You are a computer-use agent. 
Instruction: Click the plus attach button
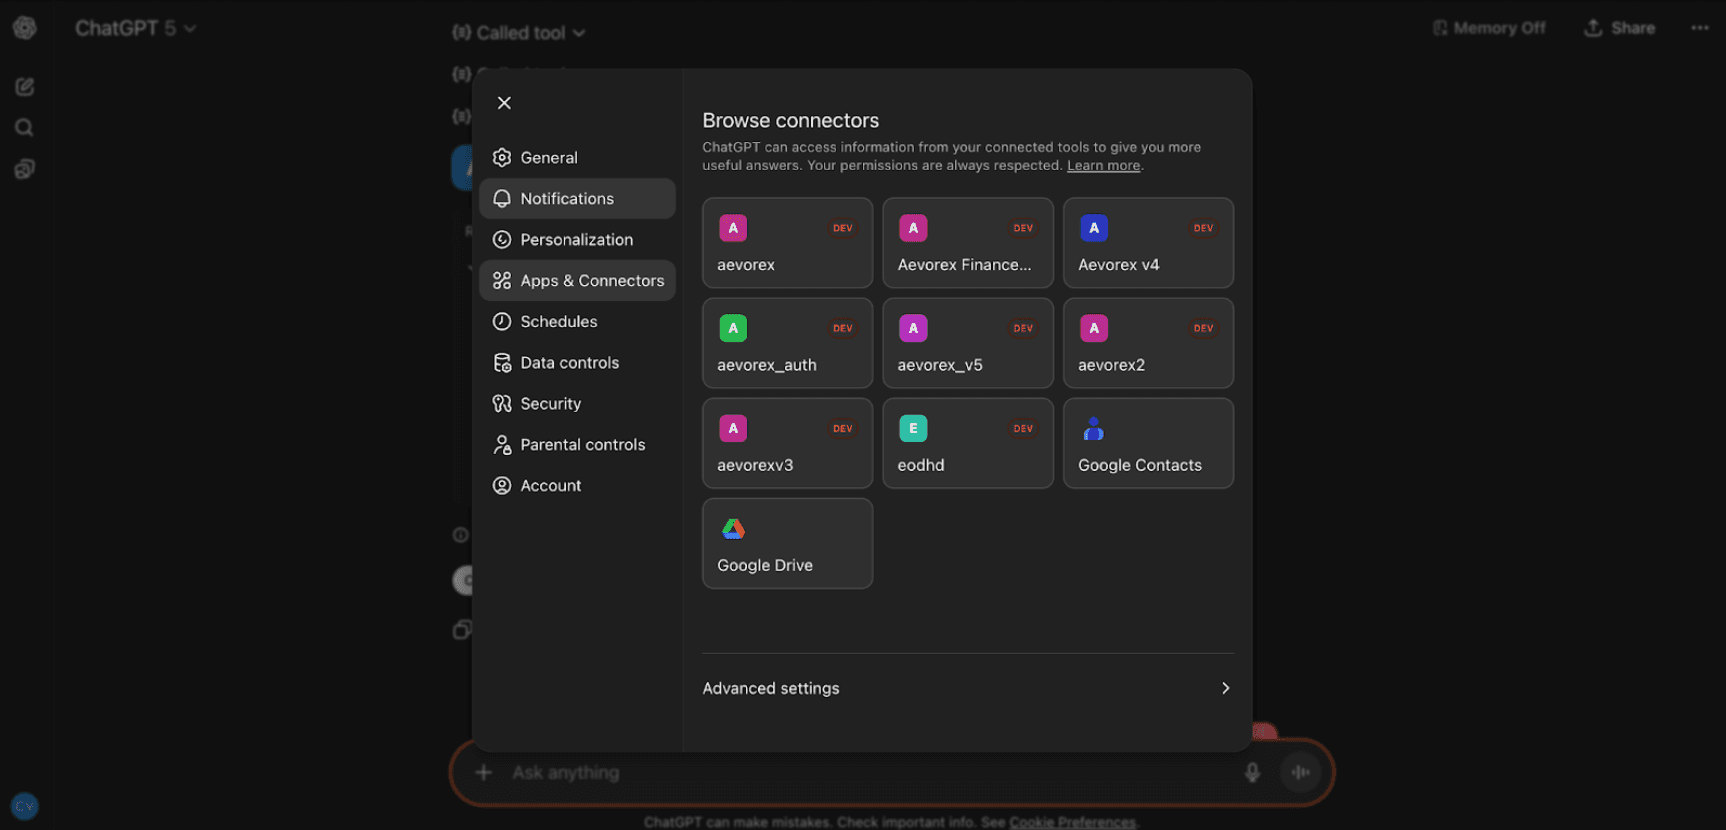click(x=483, y=772)
